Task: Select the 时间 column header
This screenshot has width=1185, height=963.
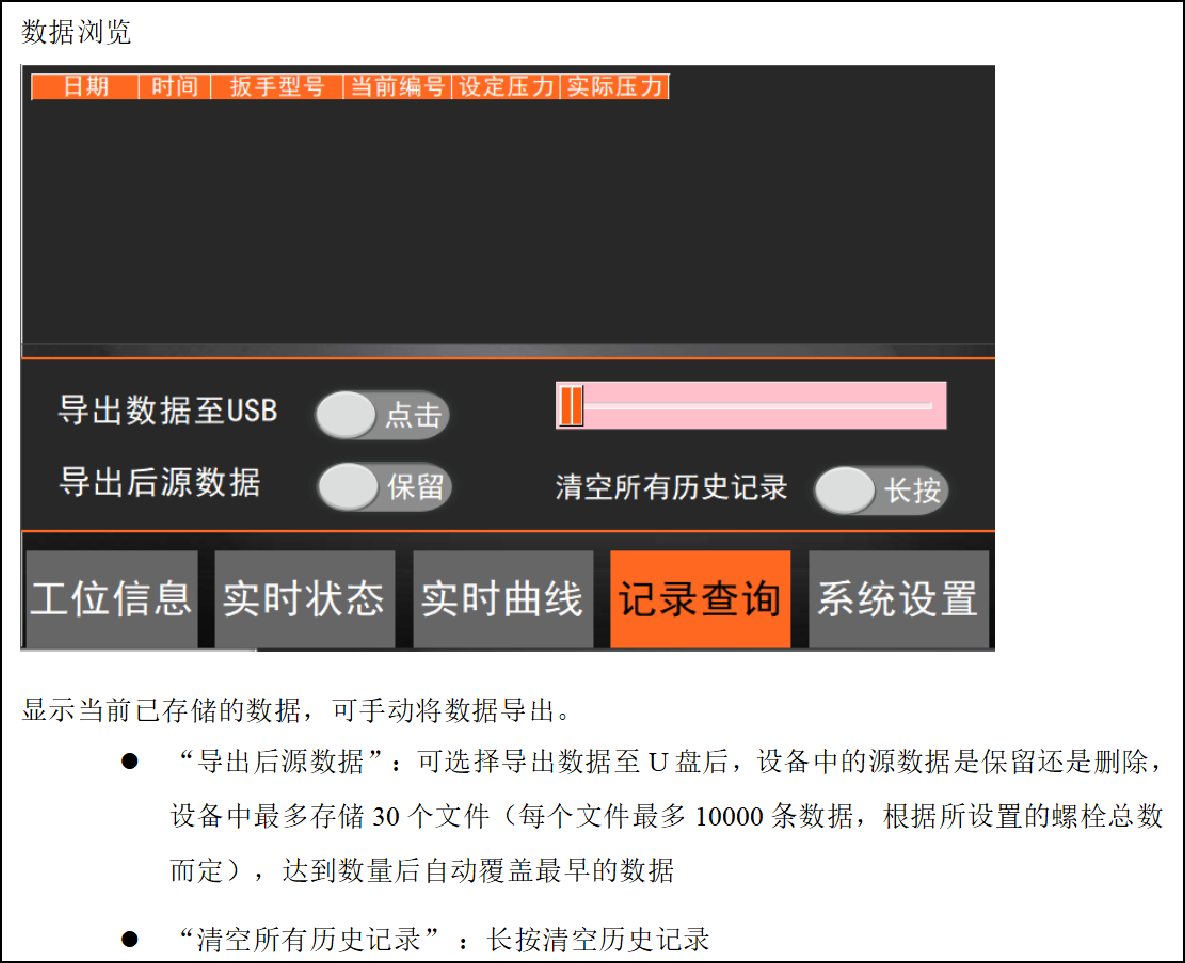Action: (x=174, y=87)
